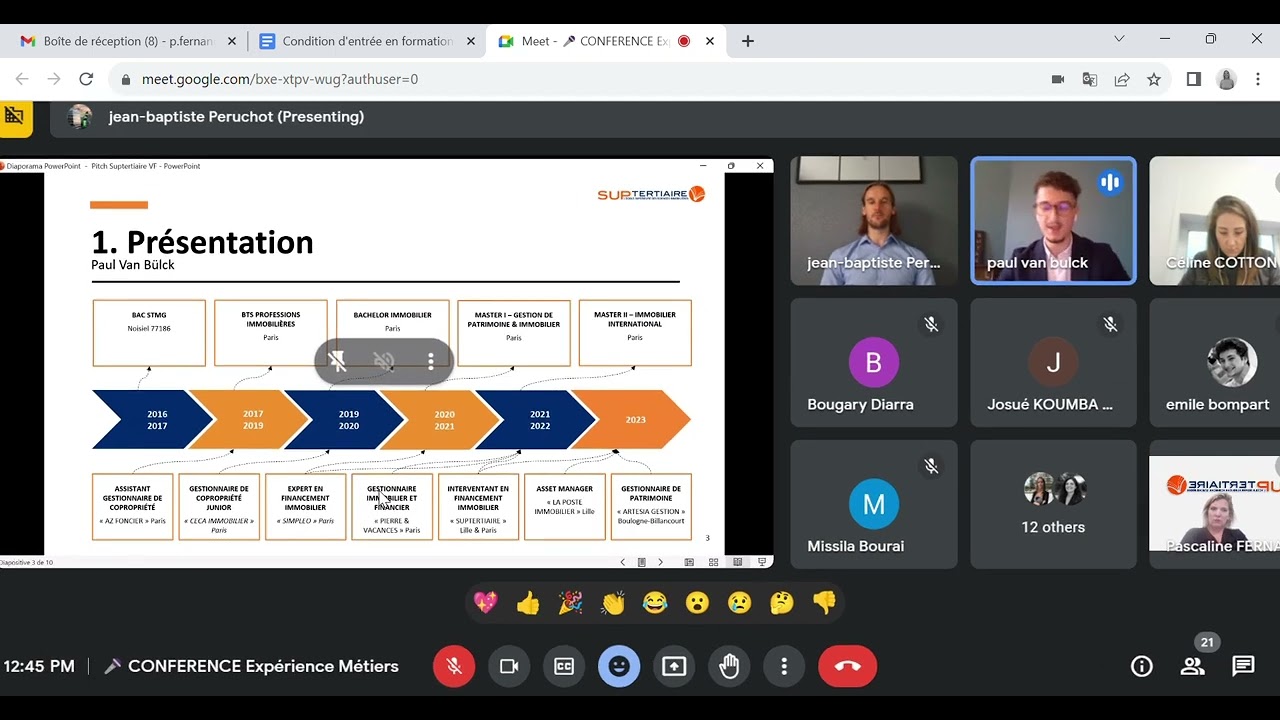Image resolution: width=1280 pixels, height=720 pixels.
Task: Go to next slide in PowerPoint
Action: [x=660, y=562]
